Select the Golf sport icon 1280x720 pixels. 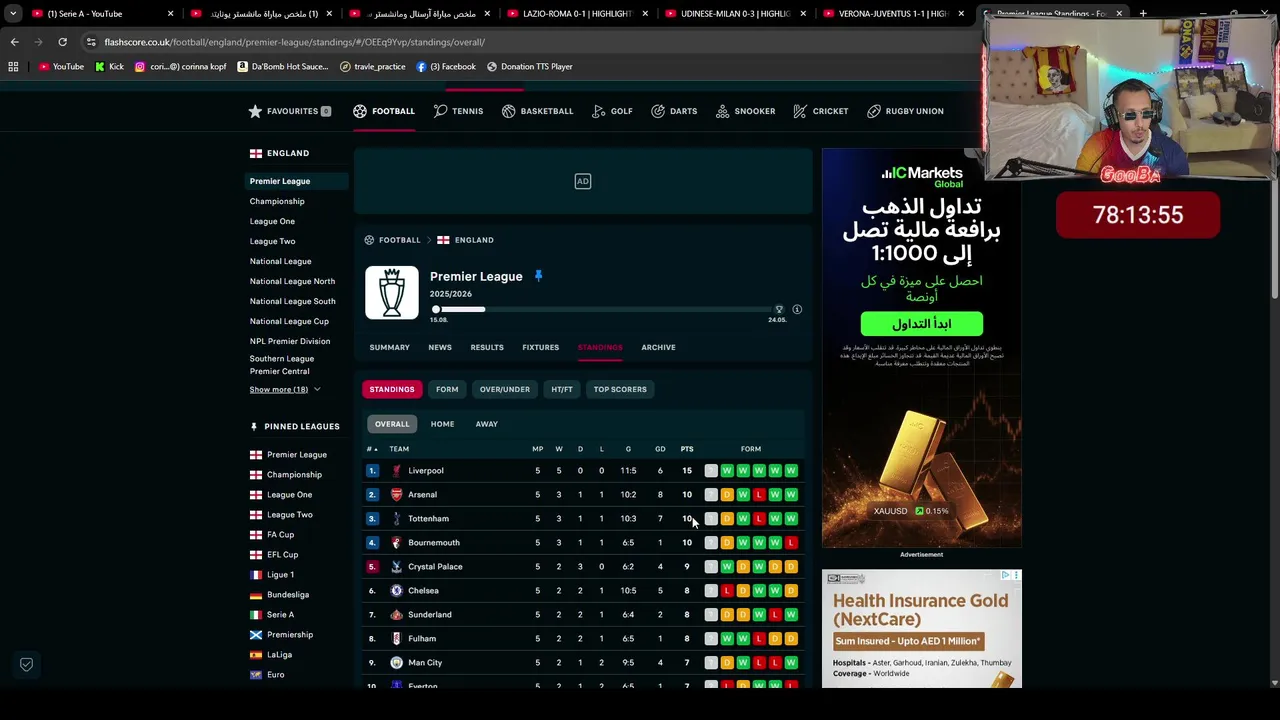[599, 111]
